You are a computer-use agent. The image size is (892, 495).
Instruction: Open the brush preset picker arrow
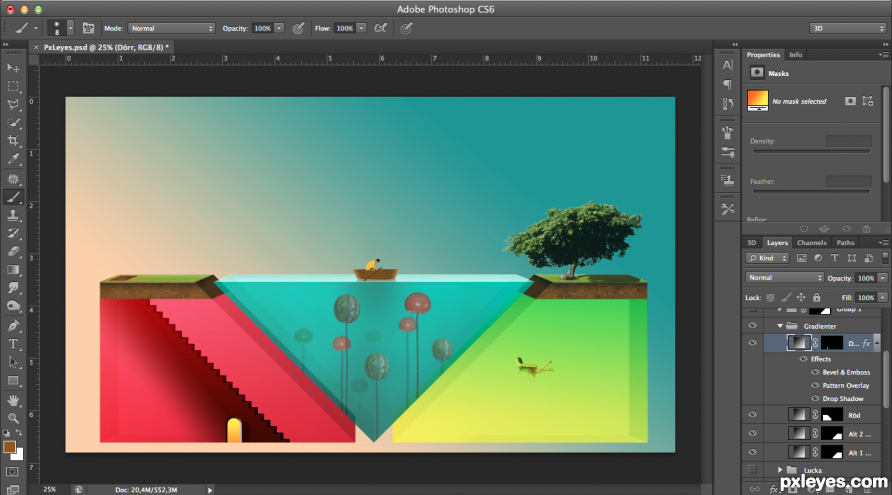(71, 28)
